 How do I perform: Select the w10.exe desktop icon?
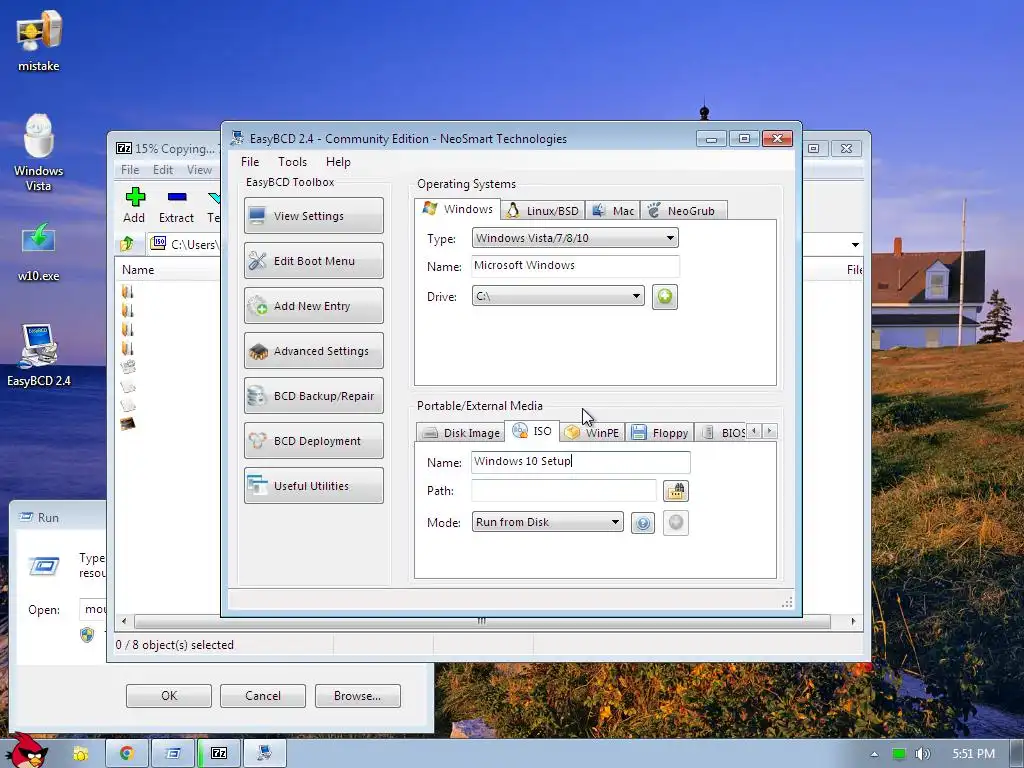[x=39, y=253]
